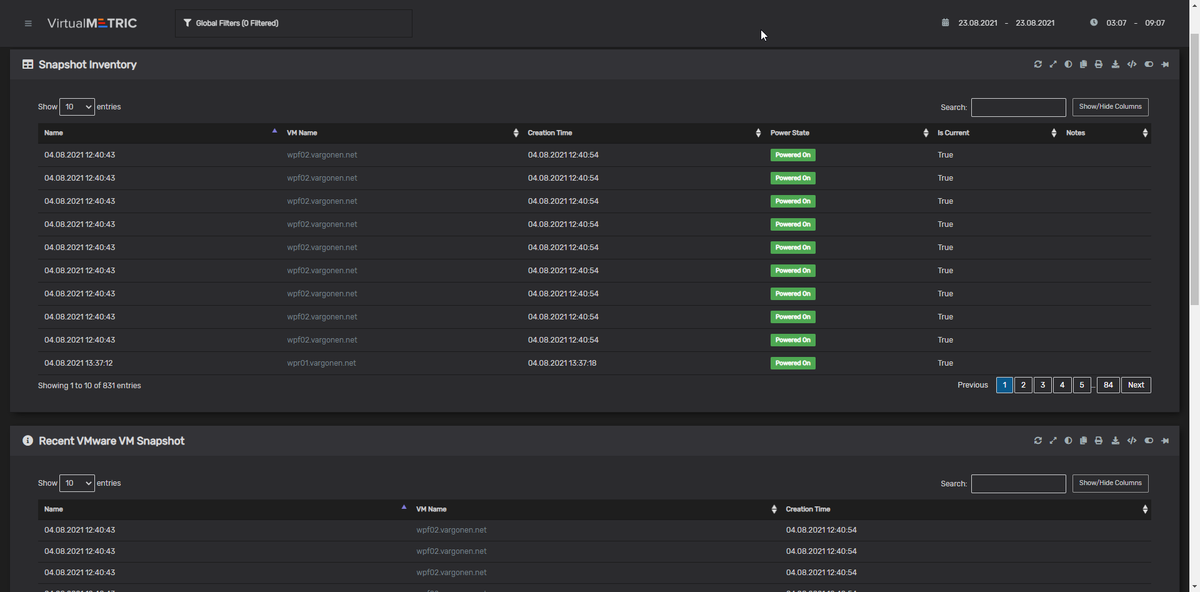Pin the Snapshot Inventory widget

tap(1166, 64)
